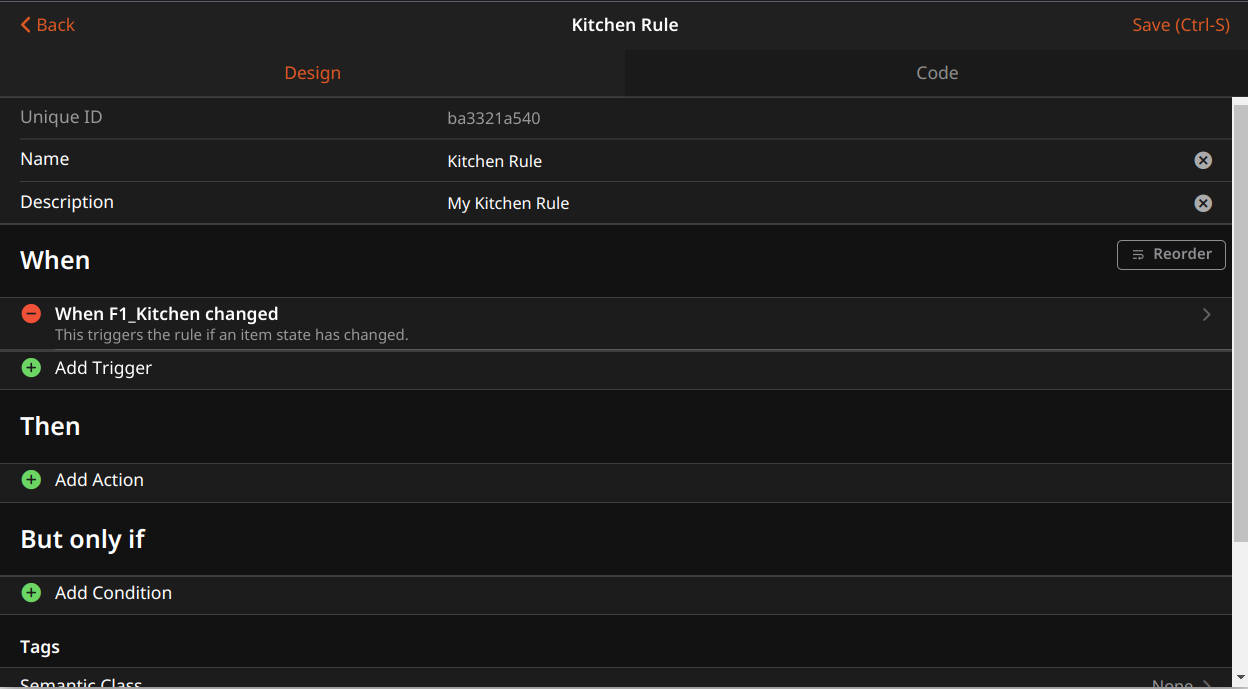Expand the trigger row via its right chevron
This screenshot has height=689, width=1248.
pyautogui.click(x=1207, y=313)
